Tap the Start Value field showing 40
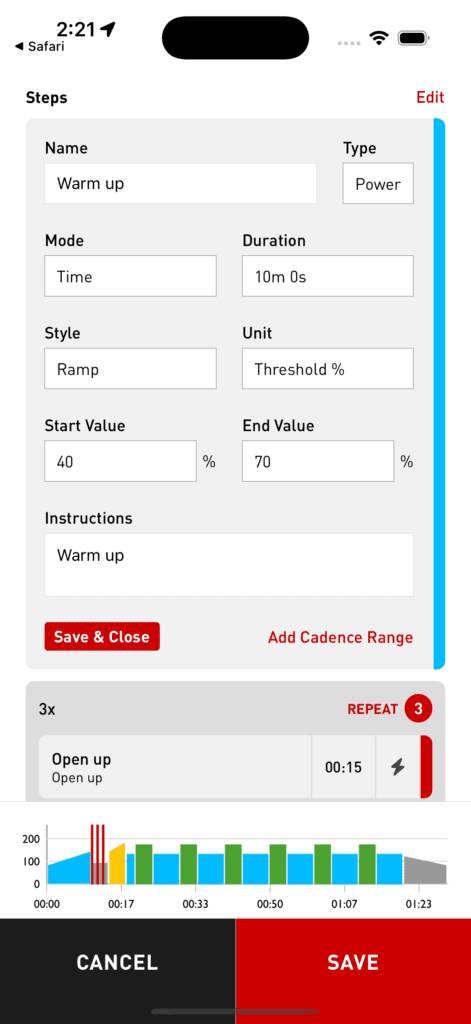Screen dimensions: 471x1024 coord(120,462)
